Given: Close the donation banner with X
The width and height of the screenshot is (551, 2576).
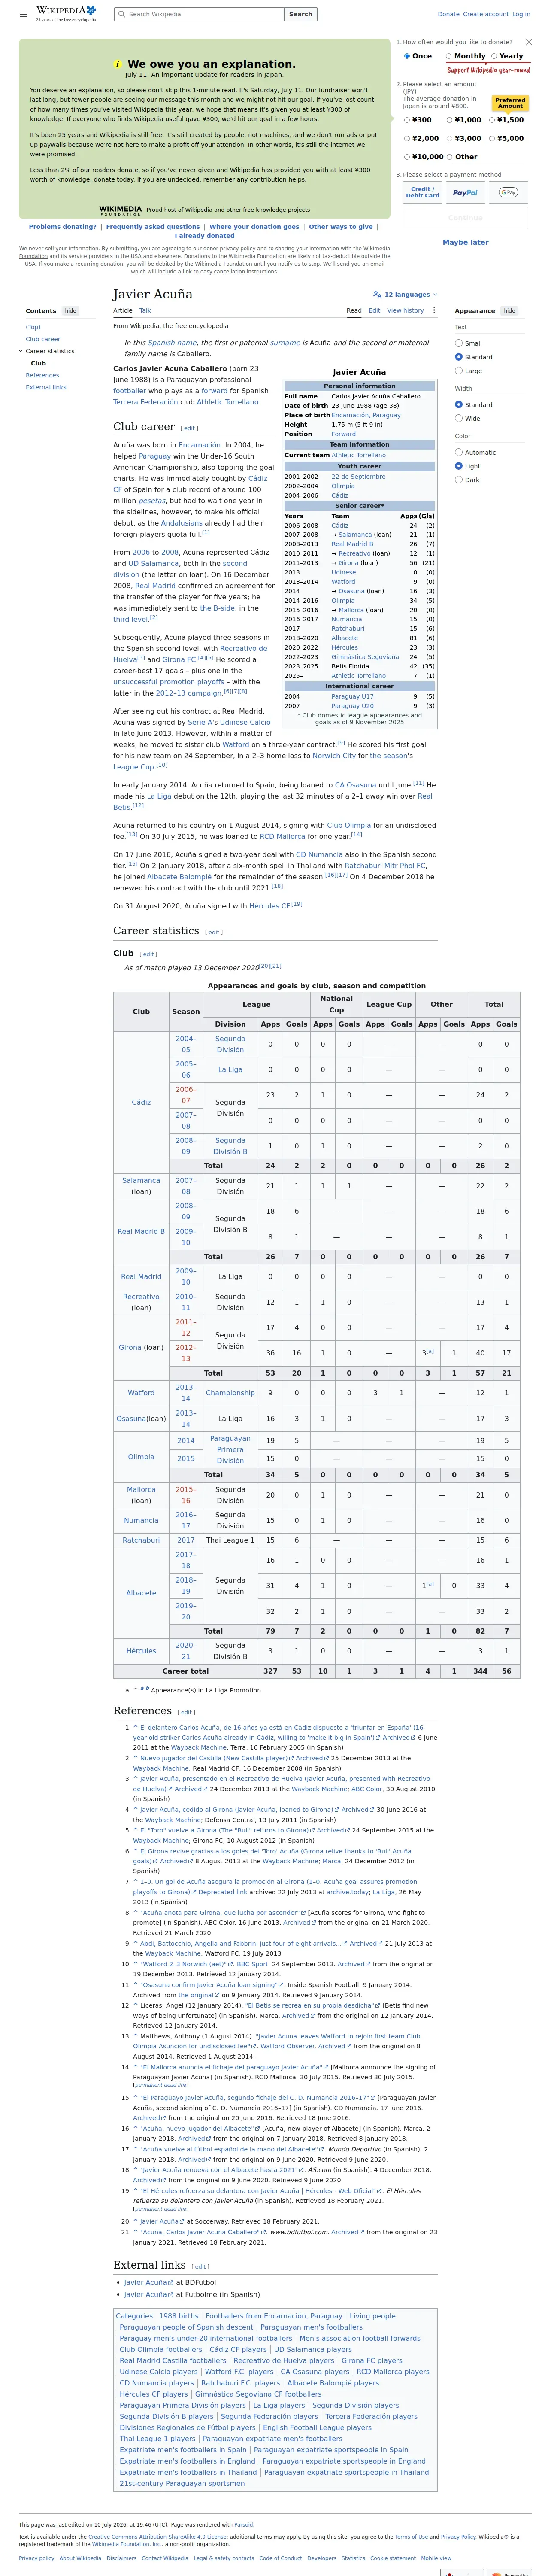Looking at the screenshot, I should pos(528,42).
